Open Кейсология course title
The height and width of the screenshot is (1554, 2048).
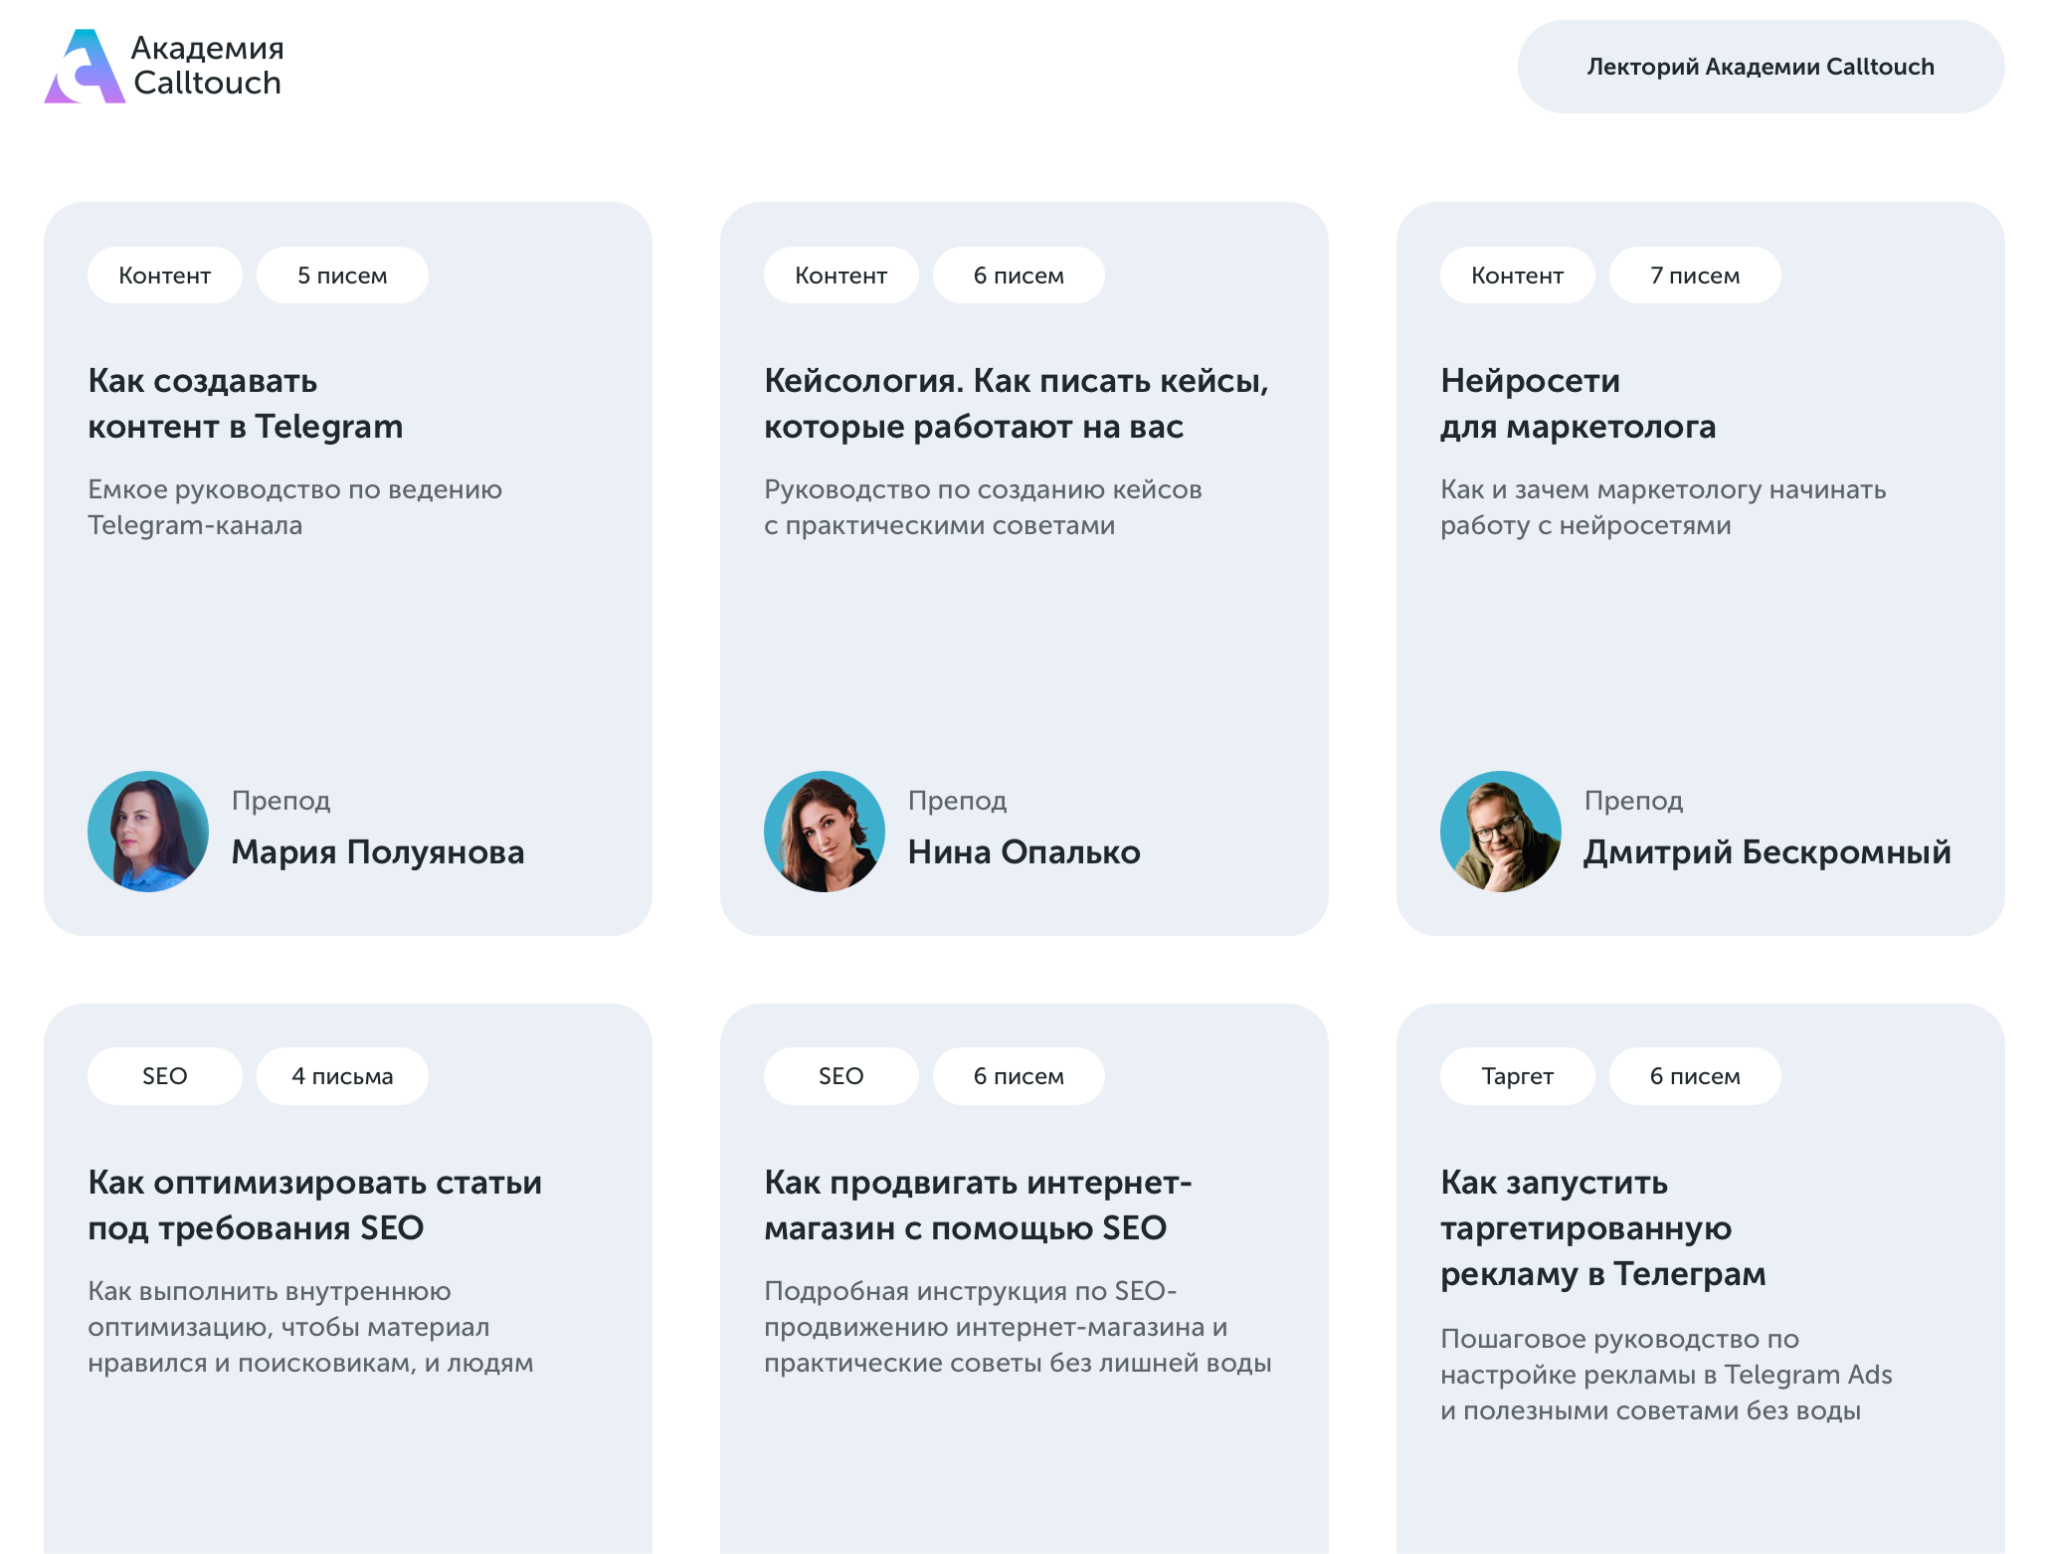(1016, 403)
